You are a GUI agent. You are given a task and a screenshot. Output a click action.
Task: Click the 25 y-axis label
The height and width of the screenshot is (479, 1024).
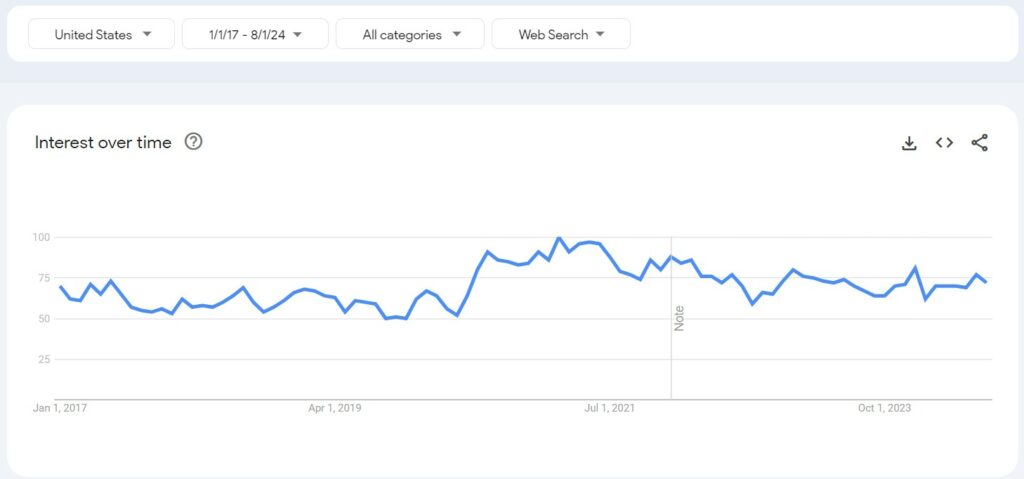[44, 359]
